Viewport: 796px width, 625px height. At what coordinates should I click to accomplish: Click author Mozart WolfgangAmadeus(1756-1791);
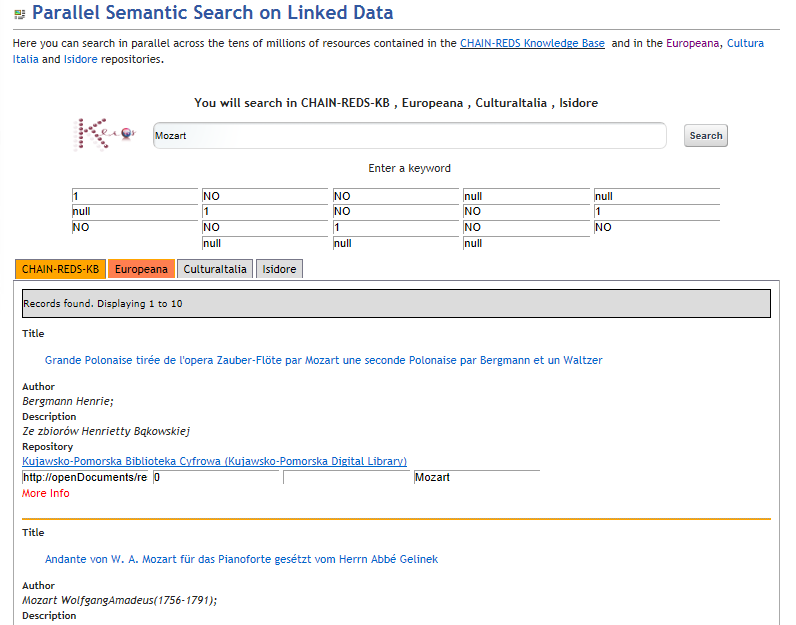click(120, 600)
